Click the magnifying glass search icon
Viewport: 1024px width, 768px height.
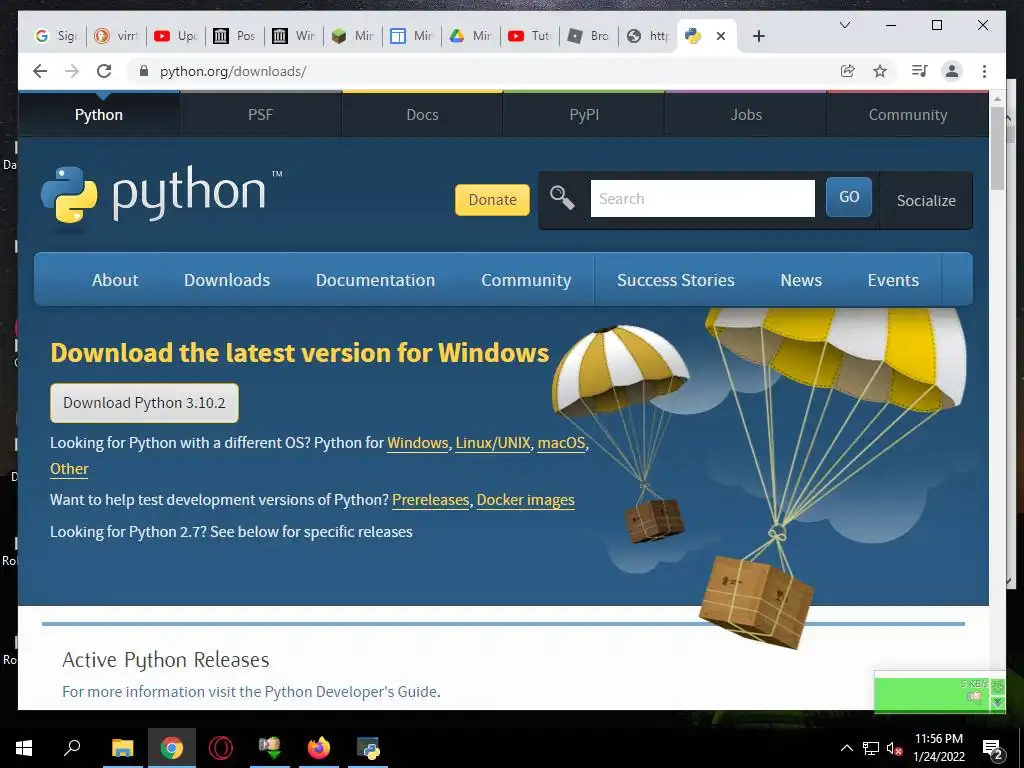click(562, 197)
